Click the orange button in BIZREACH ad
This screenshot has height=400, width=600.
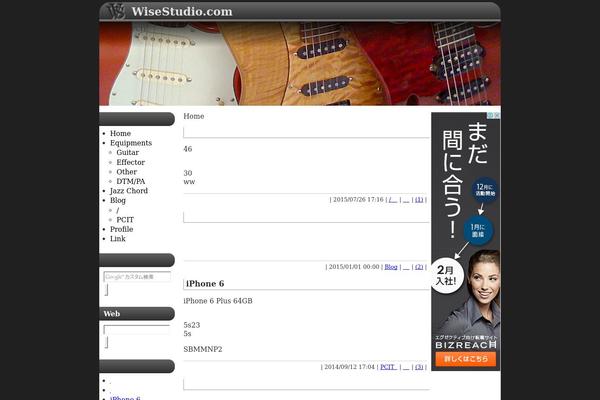(466, 359)
